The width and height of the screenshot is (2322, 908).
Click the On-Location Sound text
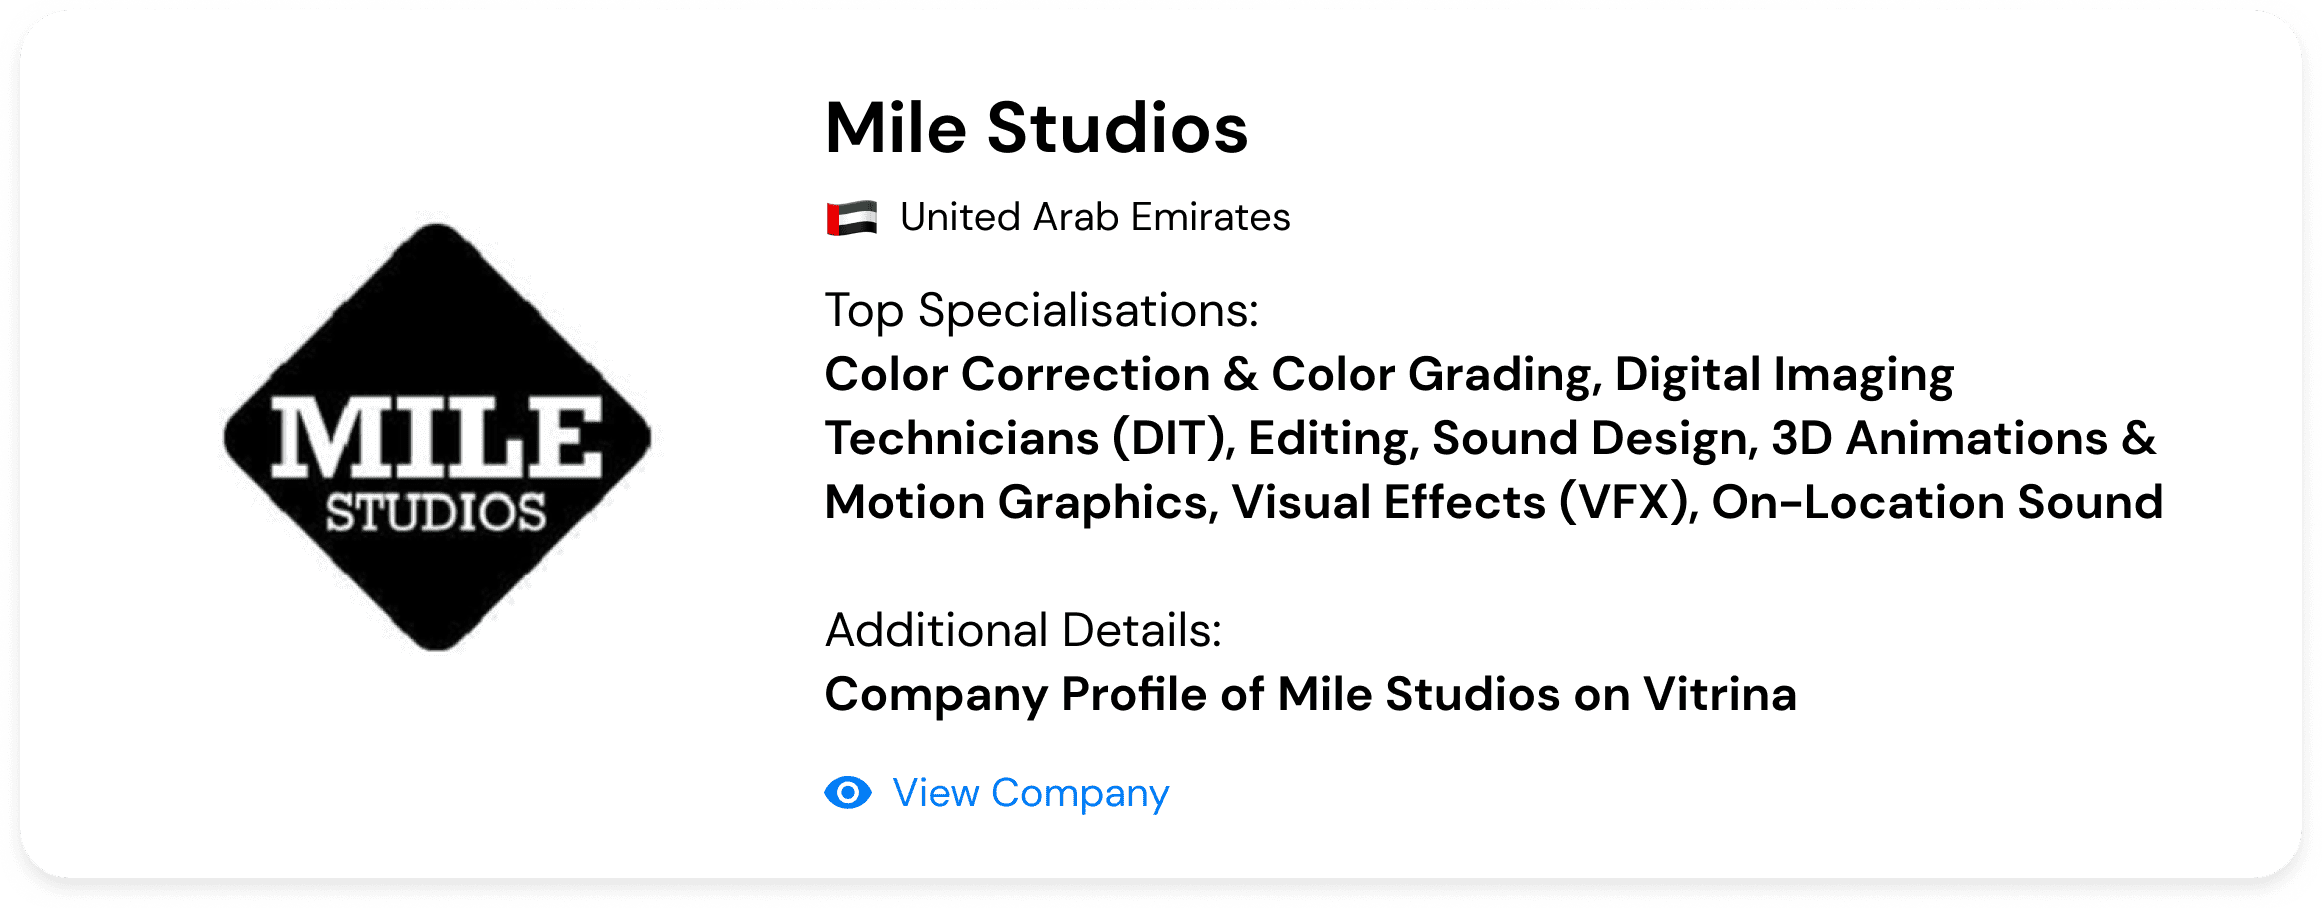[1937, 503]
